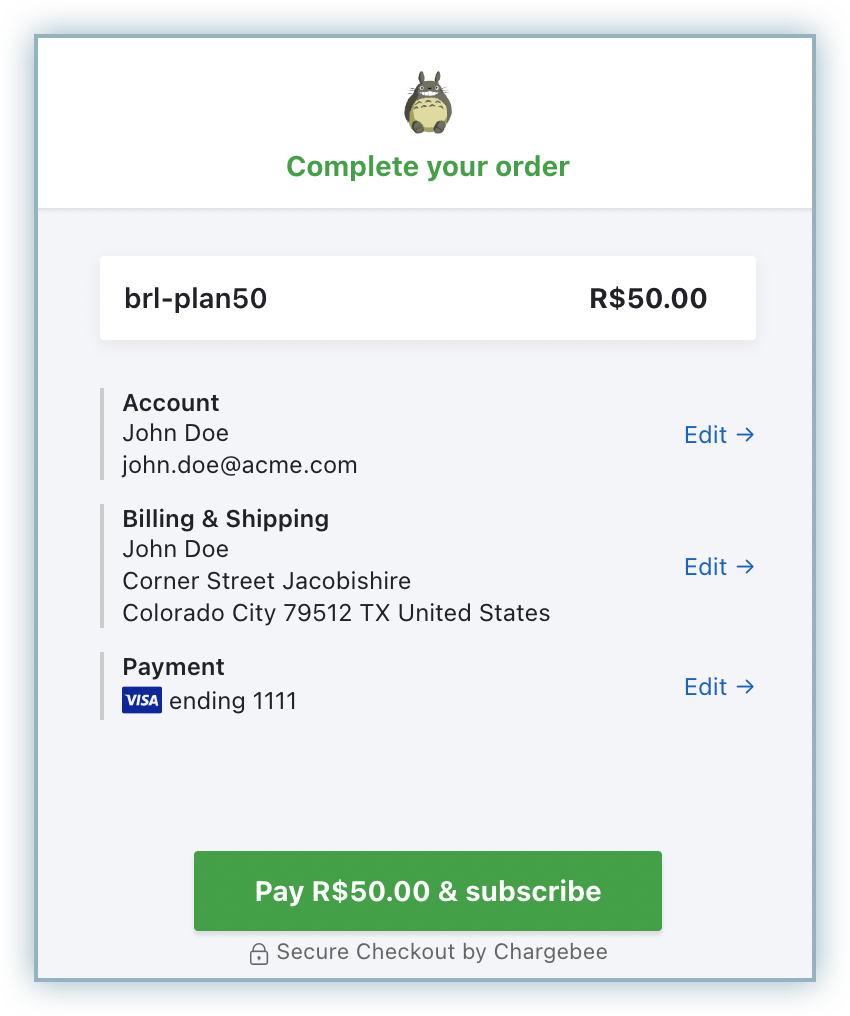Click the Account section heading
The height and width of the screenshot is (1016, 850).
171,403
